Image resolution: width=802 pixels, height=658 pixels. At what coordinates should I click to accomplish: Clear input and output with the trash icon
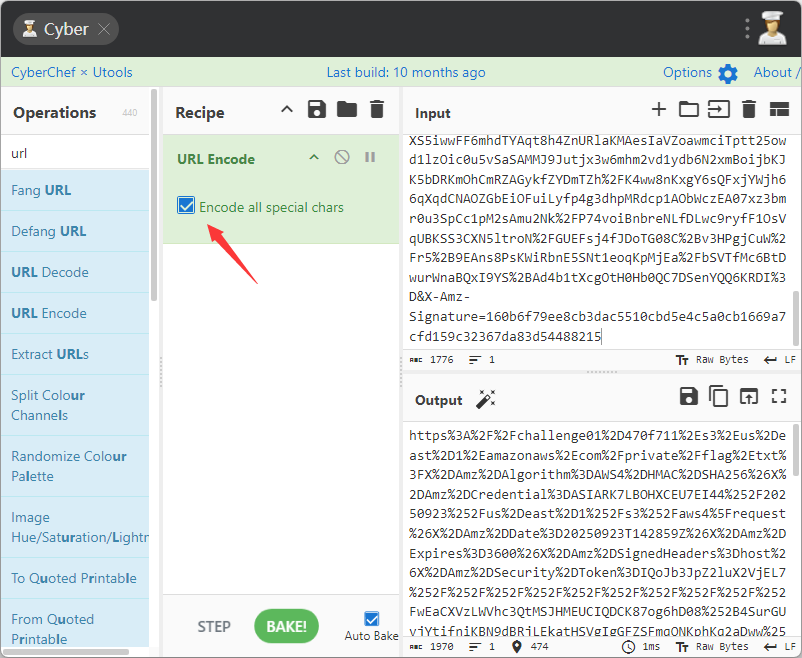748,110
